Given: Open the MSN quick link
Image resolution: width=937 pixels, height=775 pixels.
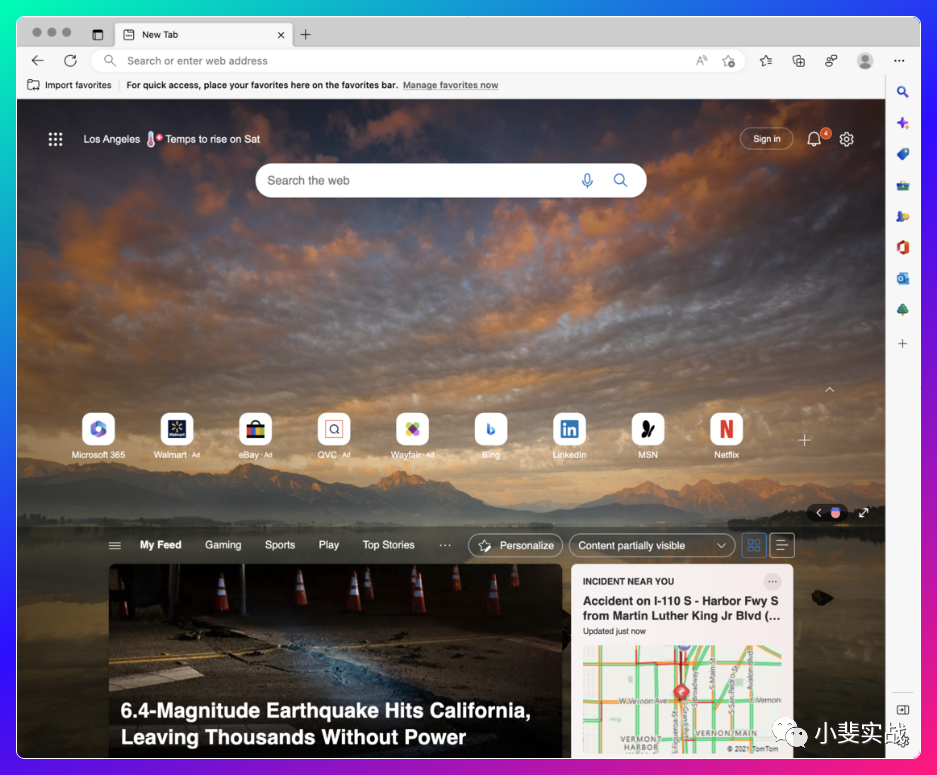Looking at the screenshot, I should click(x=648, y=436).
